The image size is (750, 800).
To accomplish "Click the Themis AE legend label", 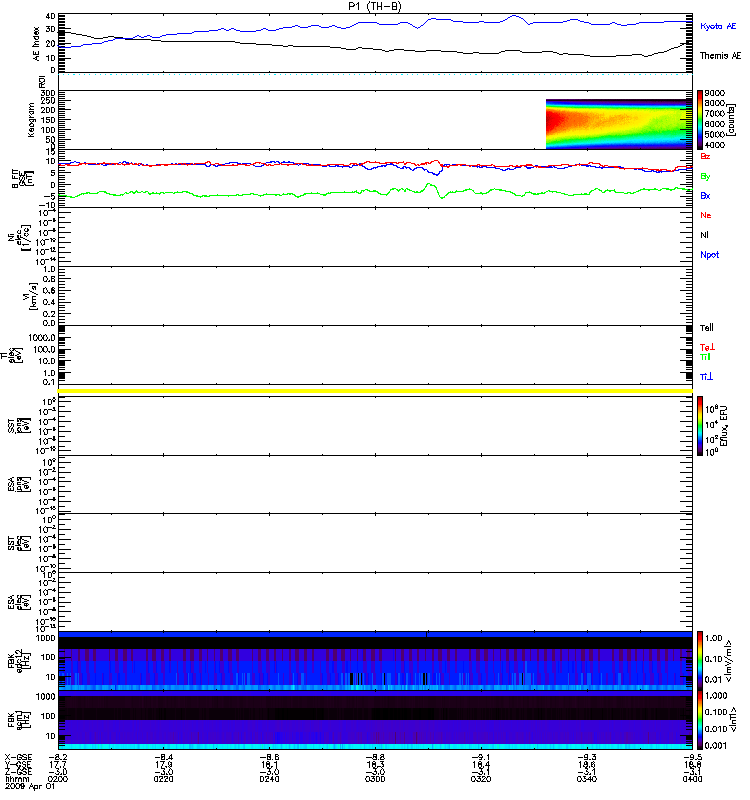I will (x=720, y=56).
